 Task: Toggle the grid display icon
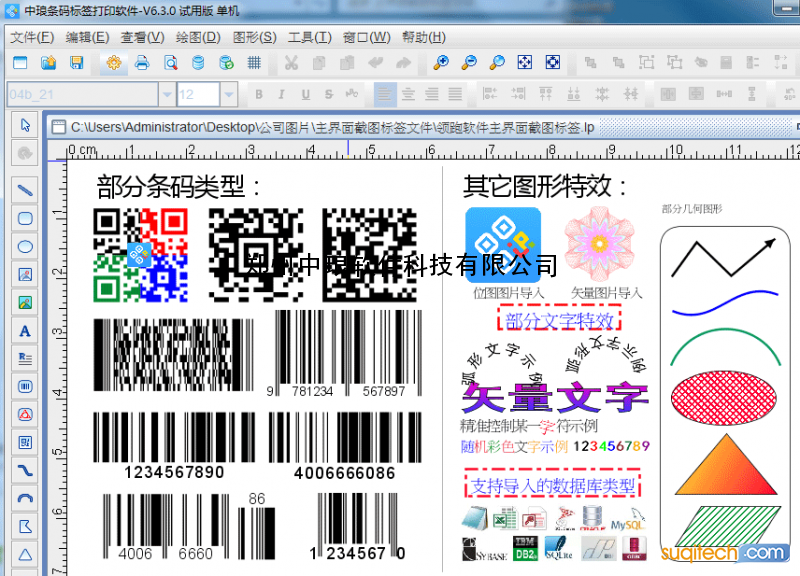click(254, 63)
